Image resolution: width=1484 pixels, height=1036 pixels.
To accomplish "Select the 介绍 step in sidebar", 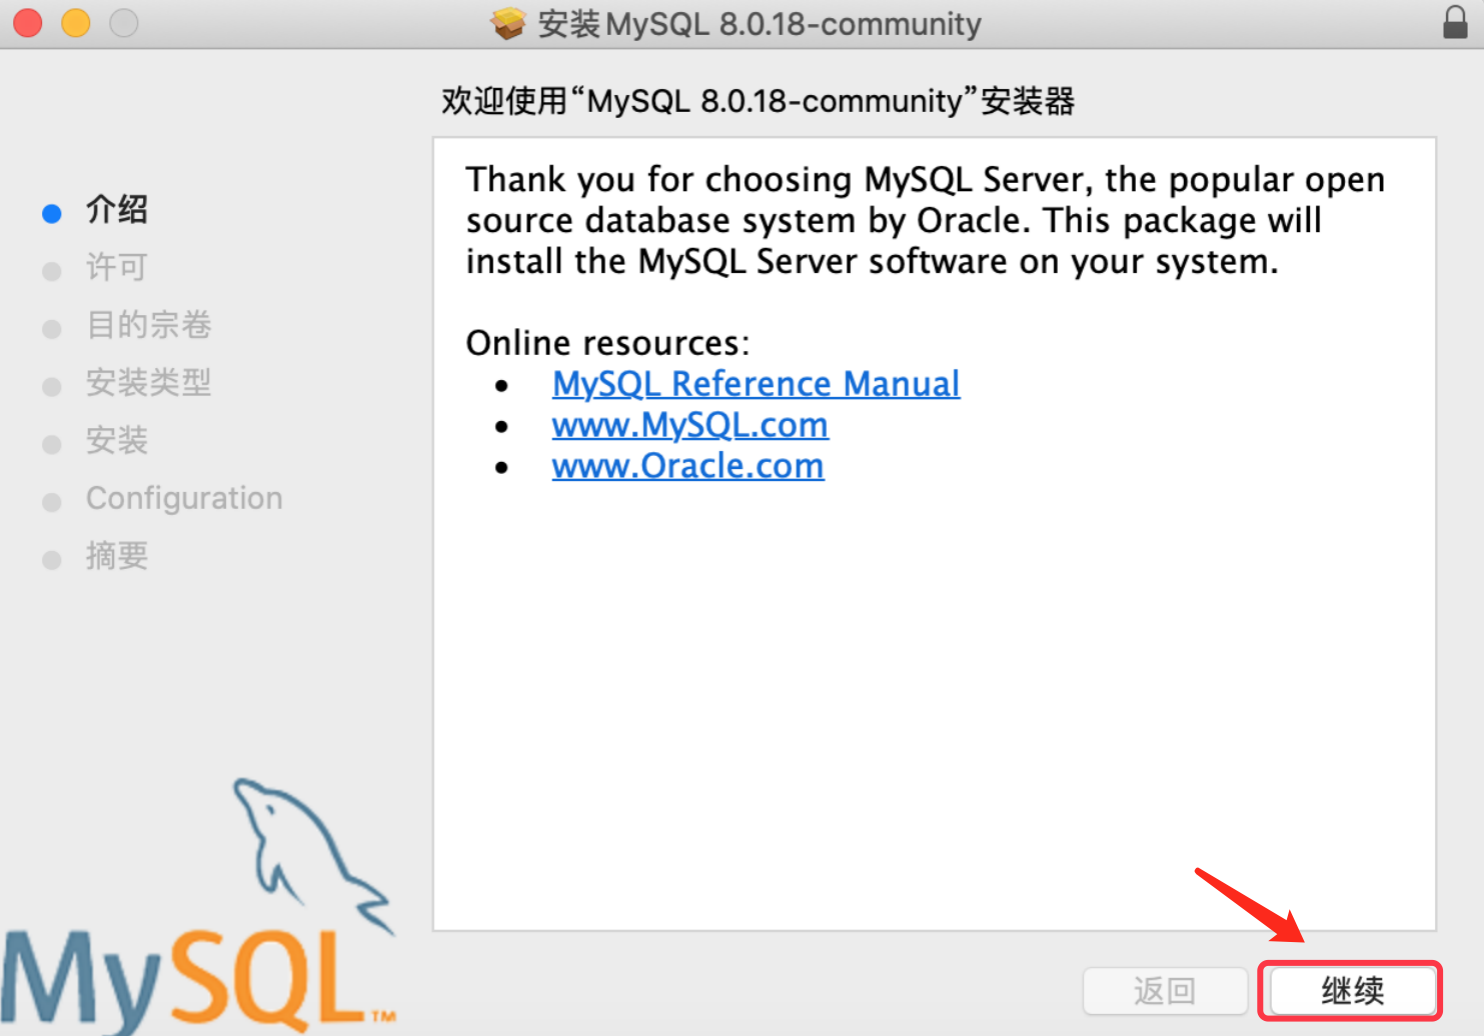I will click(117, 209).
